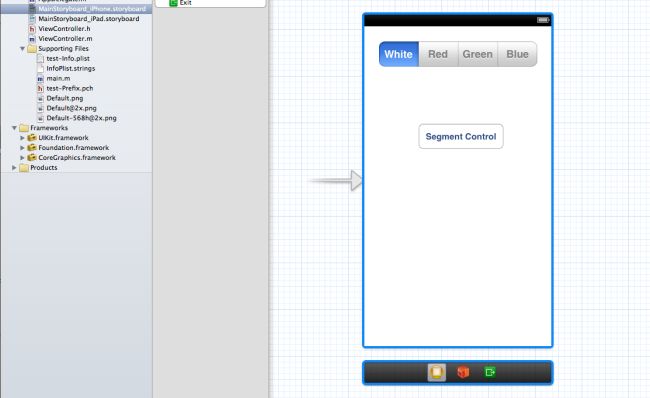Click the Default.png file icon
The width and height of the screenshot is (650, 398).
click(x=40, y=98)
